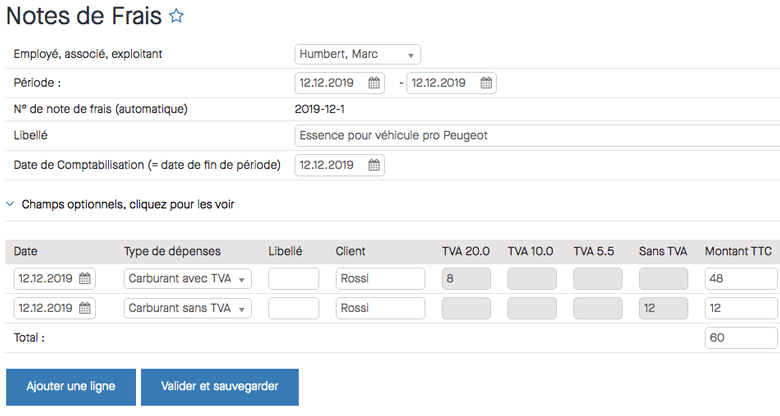Select TVA 10.0 field in Carburant avec TVA row

[x=532, y=279]
